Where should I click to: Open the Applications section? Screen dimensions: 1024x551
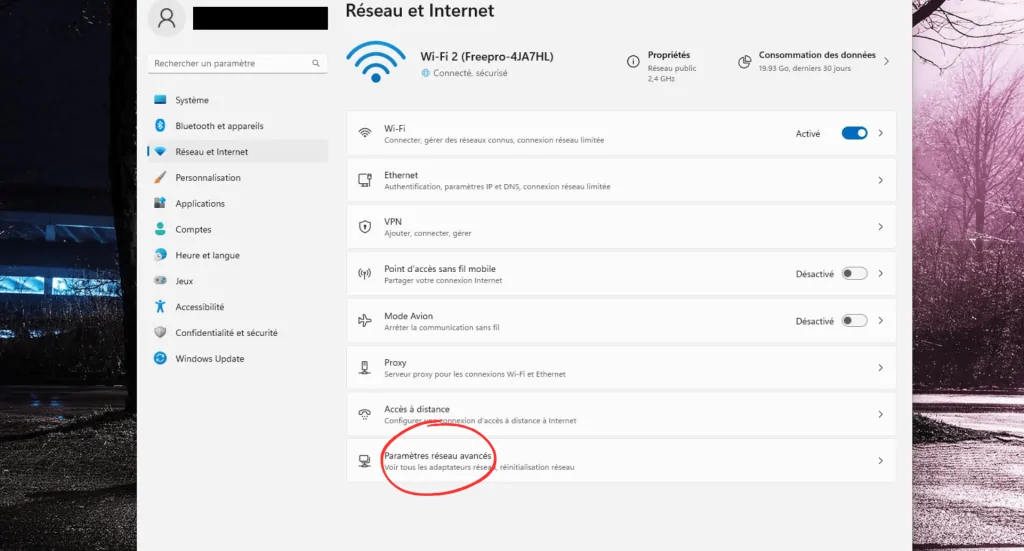click(238, 203)
